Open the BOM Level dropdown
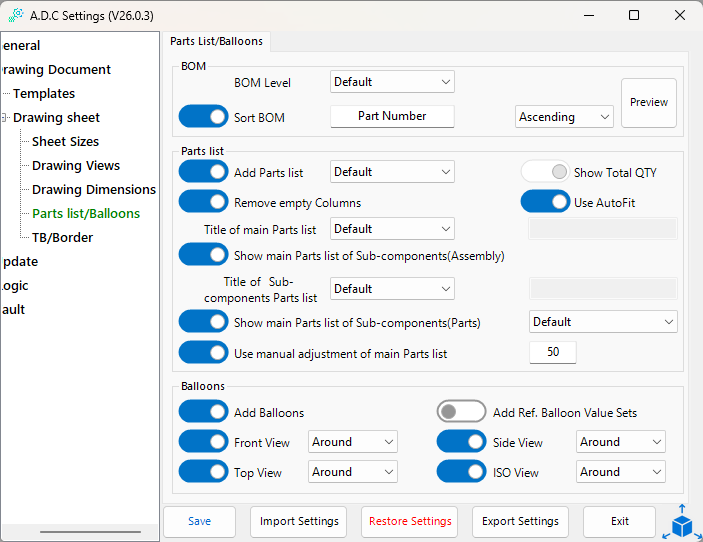Screen dimensions: 703x542 pyautogui.click(x=392, y=82)
